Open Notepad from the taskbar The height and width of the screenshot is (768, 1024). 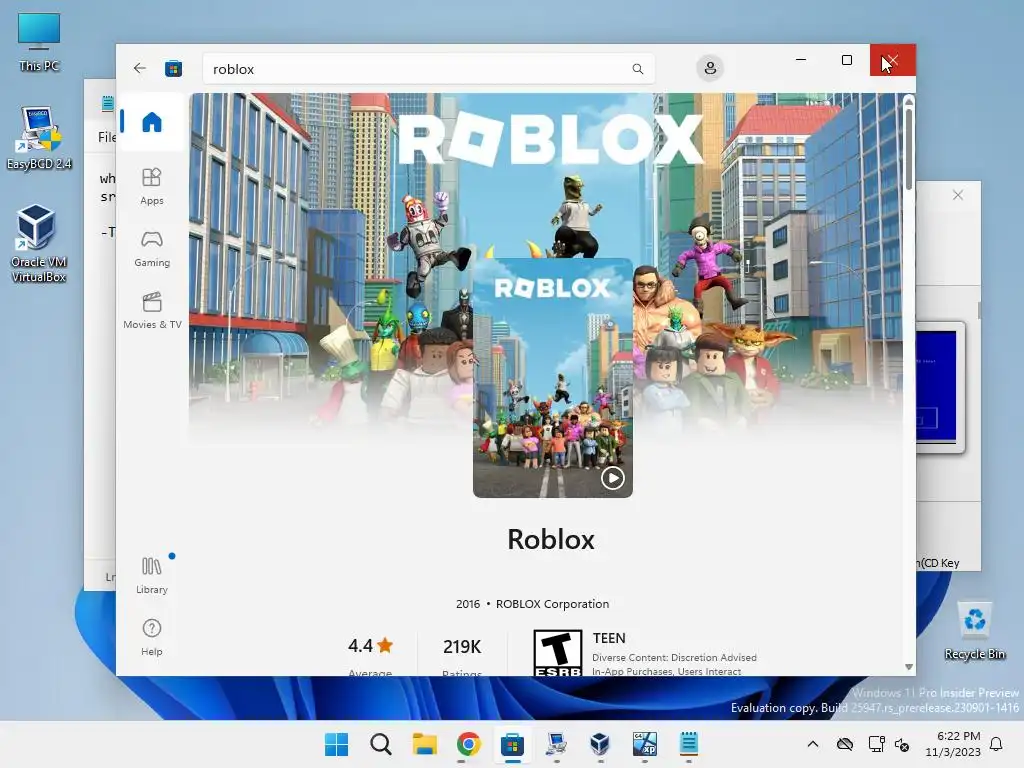pos(688,744)
